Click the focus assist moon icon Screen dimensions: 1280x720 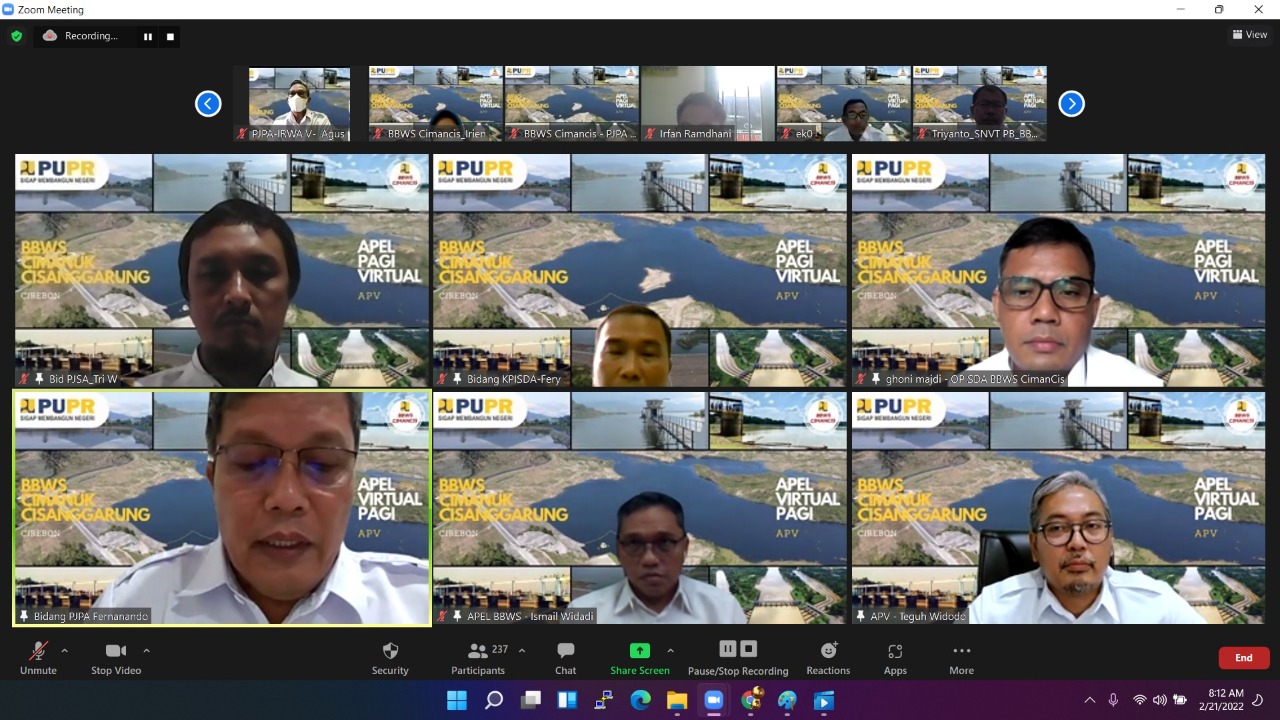click(x=1260, y=700)
